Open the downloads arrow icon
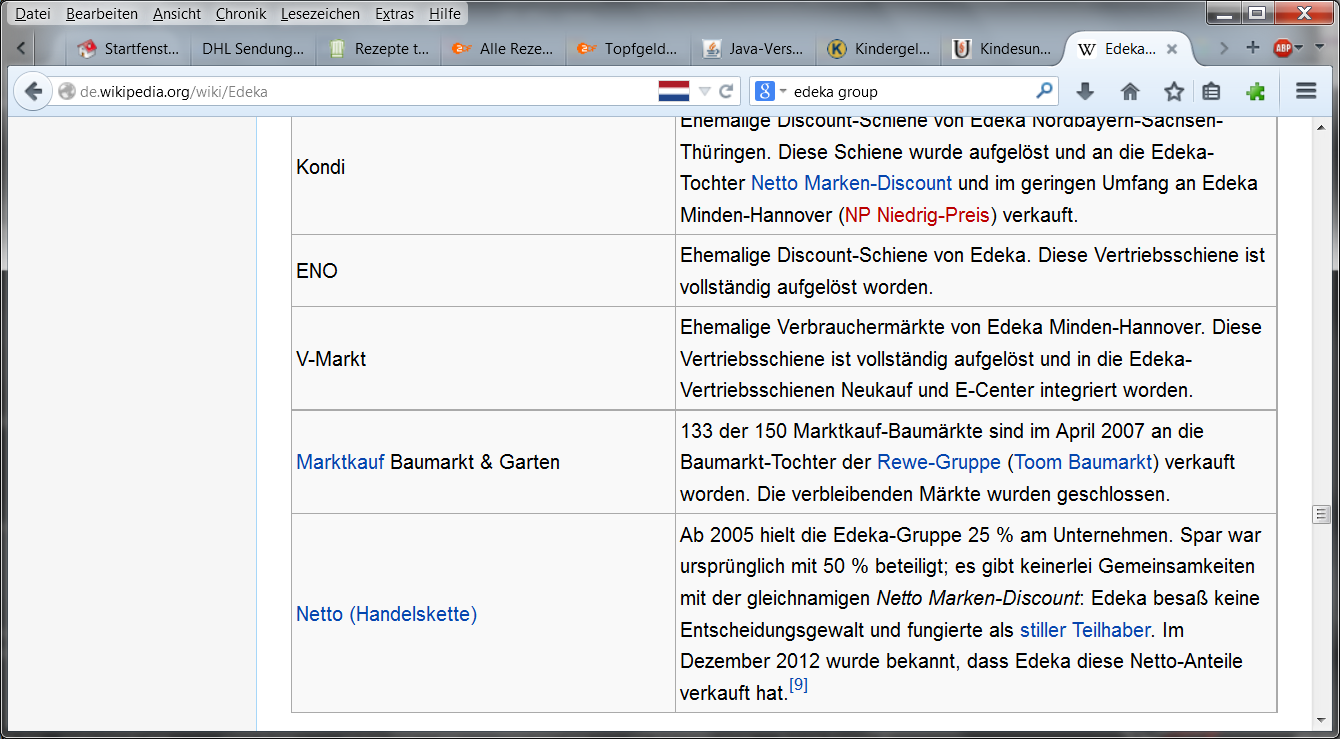The width and height of the screenshot is (1340, 739). tap(1085, 91)
